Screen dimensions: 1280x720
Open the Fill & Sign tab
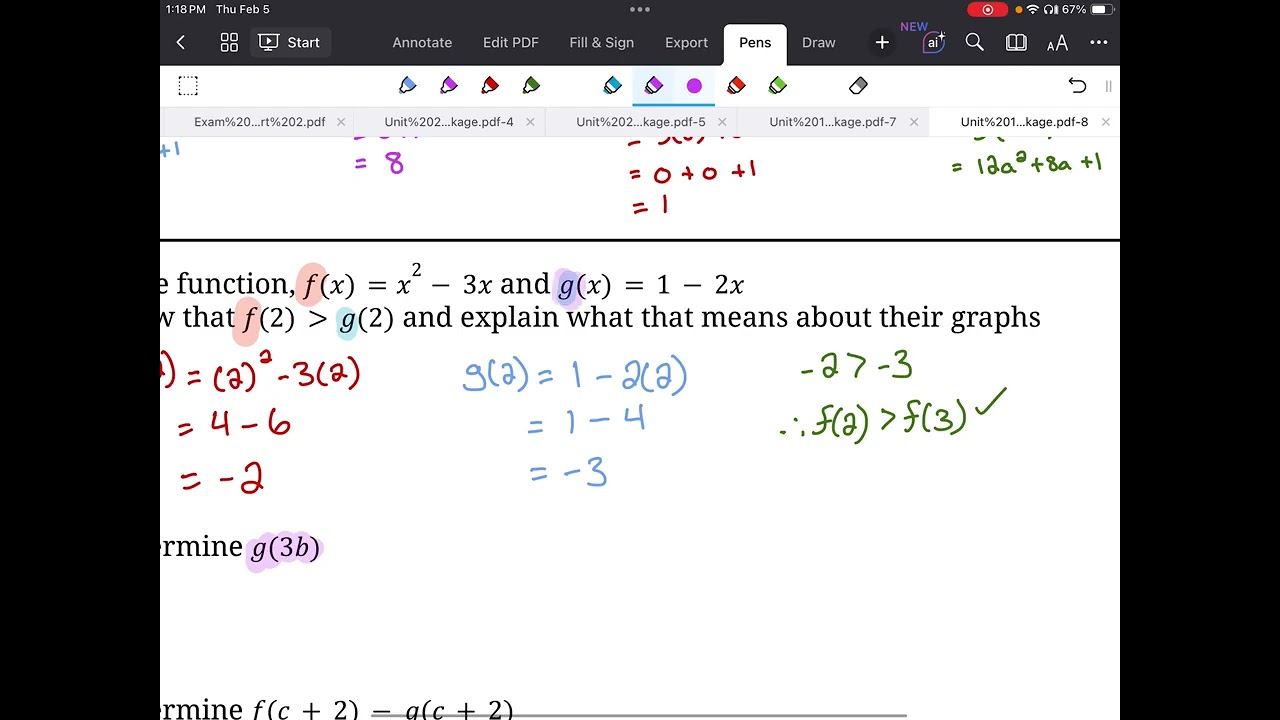tap(602, 42)
